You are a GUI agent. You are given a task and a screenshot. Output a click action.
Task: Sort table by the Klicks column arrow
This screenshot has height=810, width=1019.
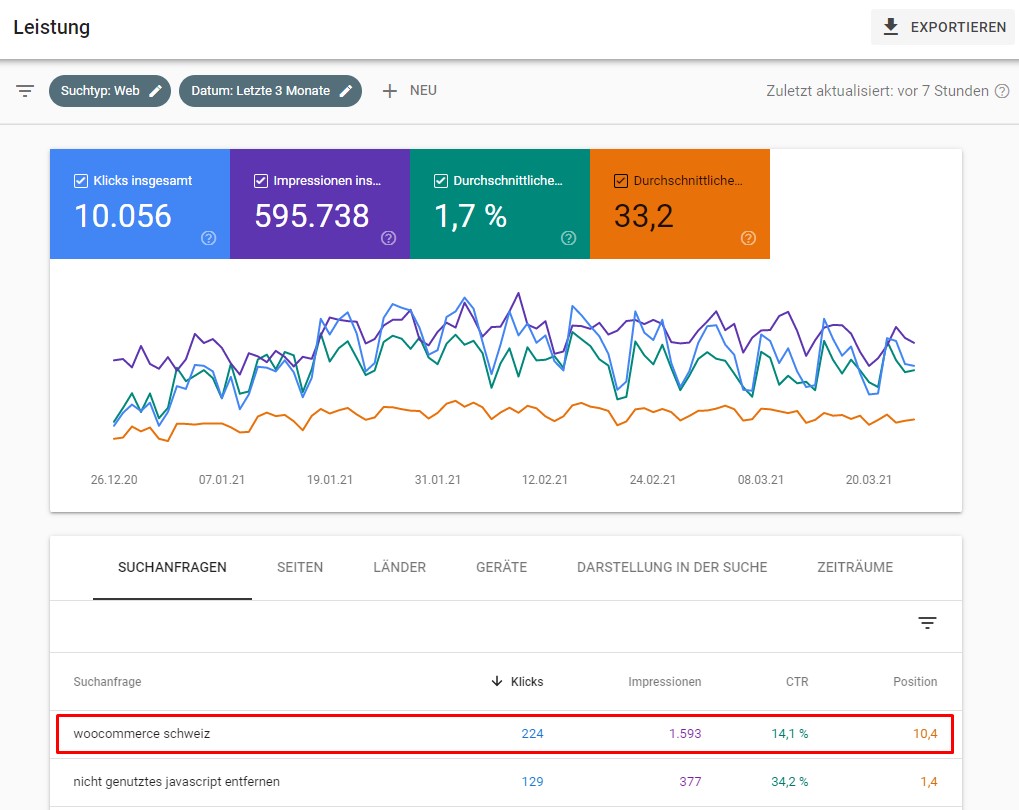497,681
